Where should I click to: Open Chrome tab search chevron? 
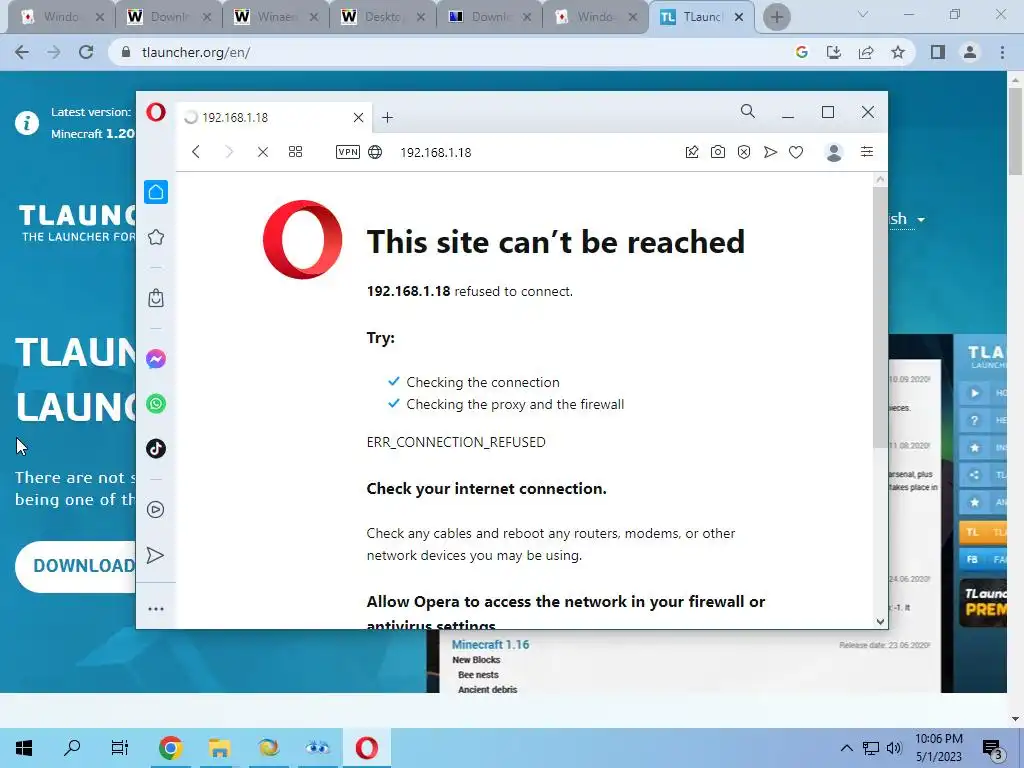(x=863, y=14)
